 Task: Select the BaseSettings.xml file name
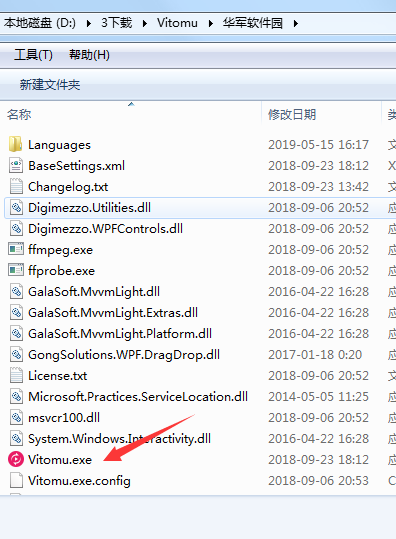76,166
